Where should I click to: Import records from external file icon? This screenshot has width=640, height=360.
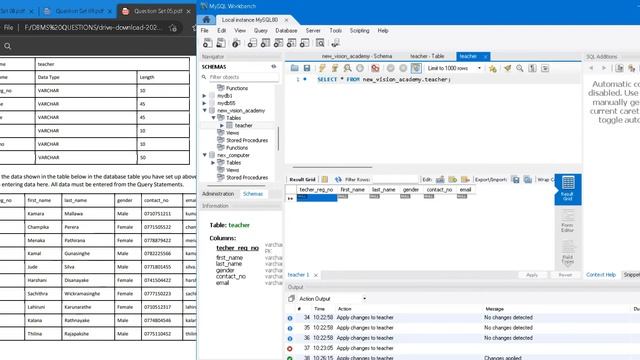click(528, 180)
